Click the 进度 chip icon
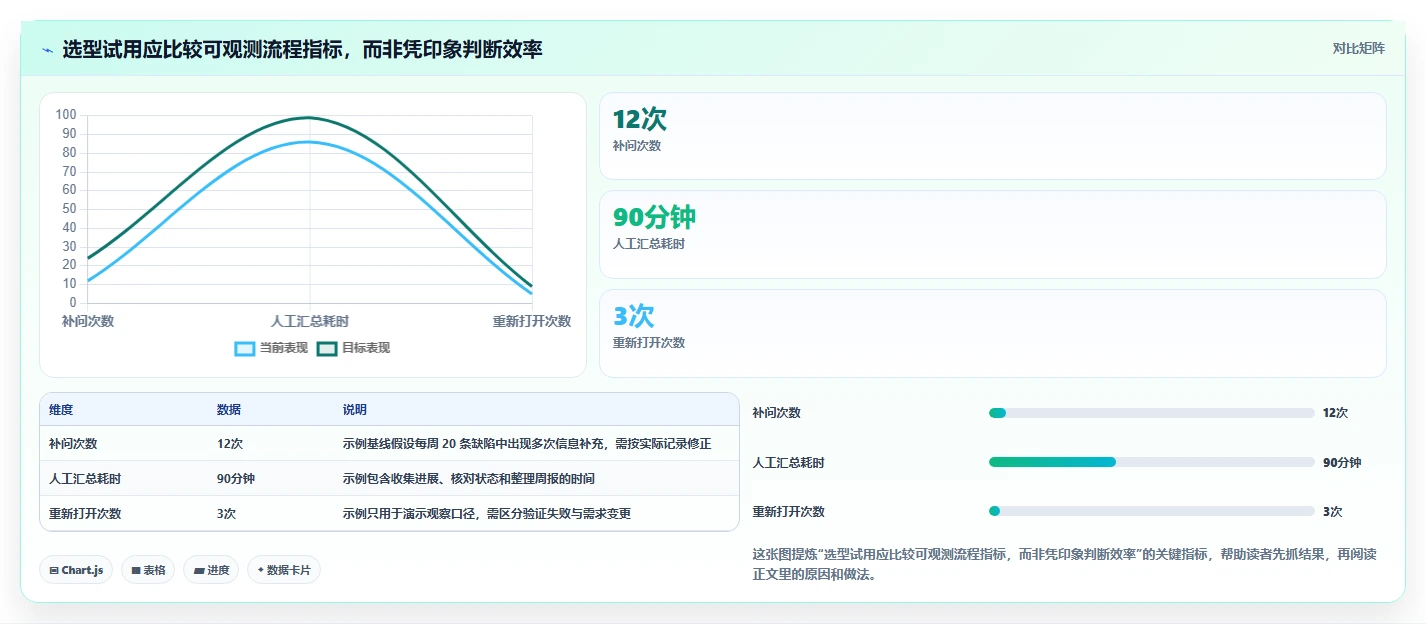The image size is (1426, 624). (x=199, y=570)
